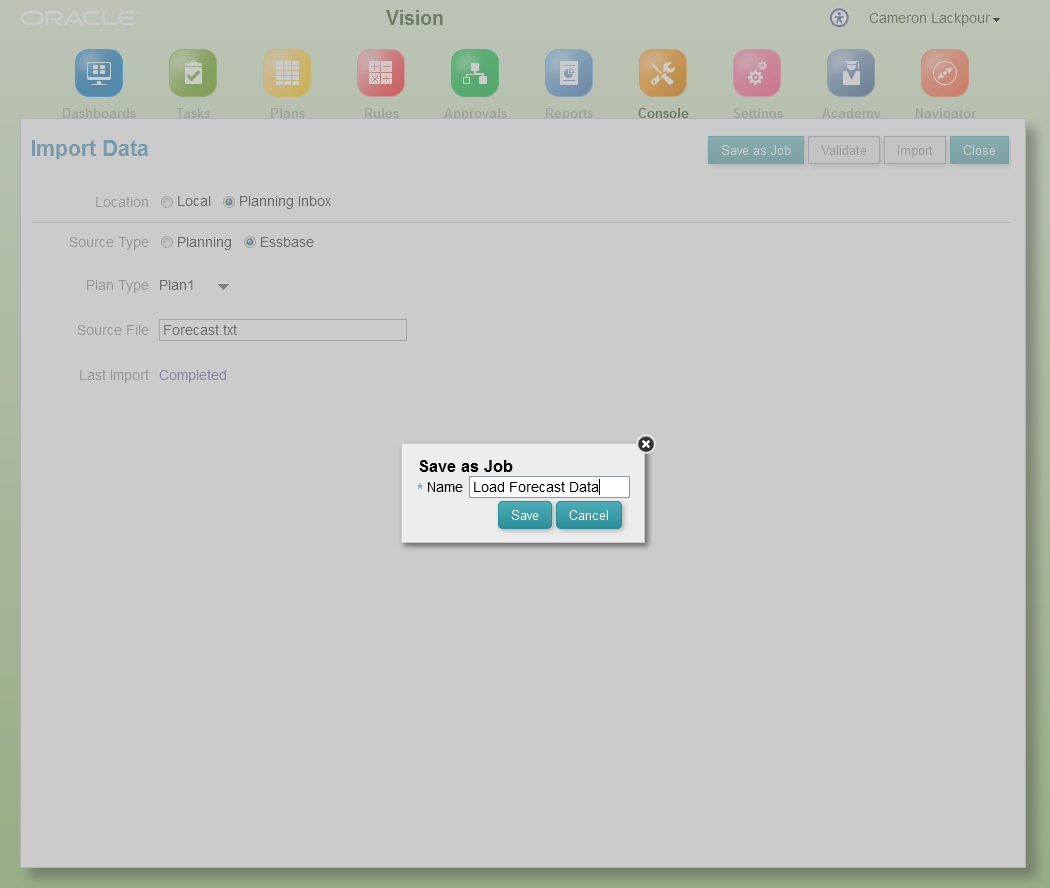The image size is (1050, 888).
Task: Open the Cameron Lackpour user menu
Action: (x=934, y=19)
